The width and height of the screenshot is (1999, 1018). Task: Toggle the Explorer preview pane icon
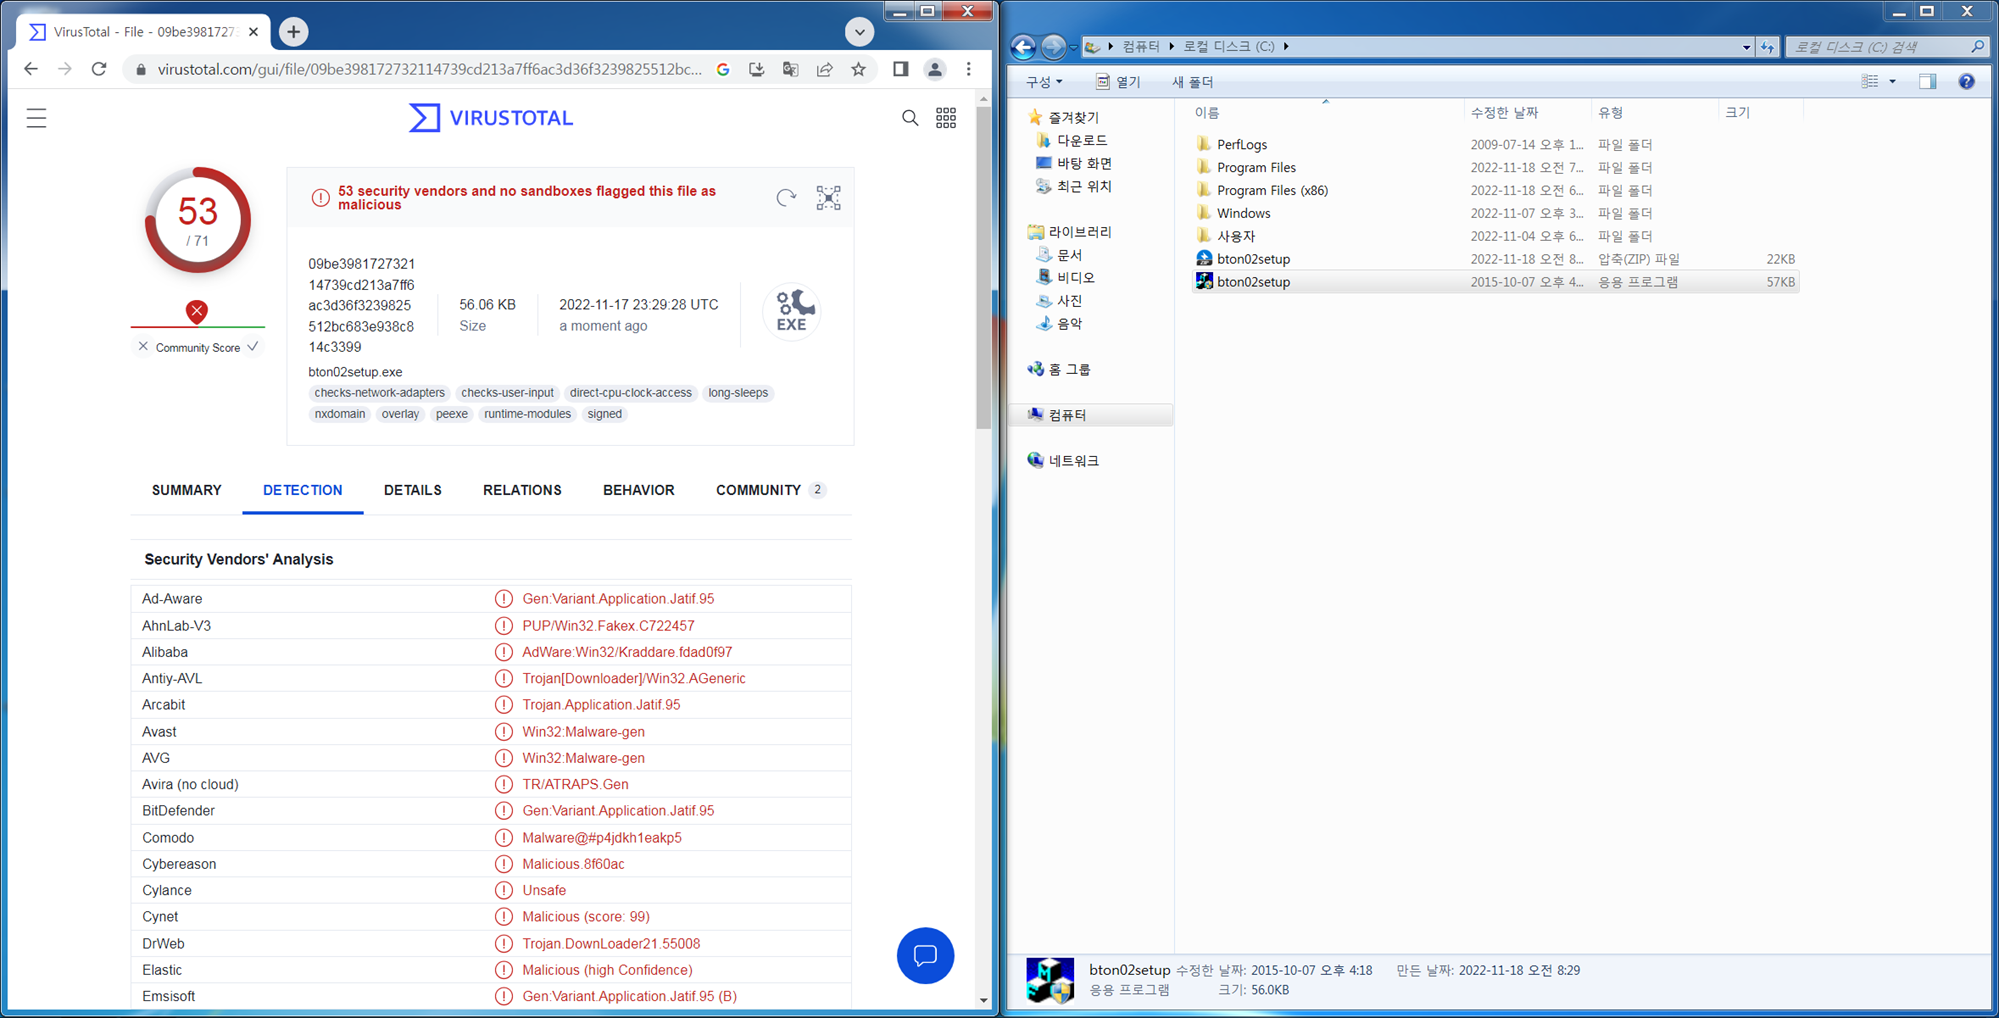1927,82
